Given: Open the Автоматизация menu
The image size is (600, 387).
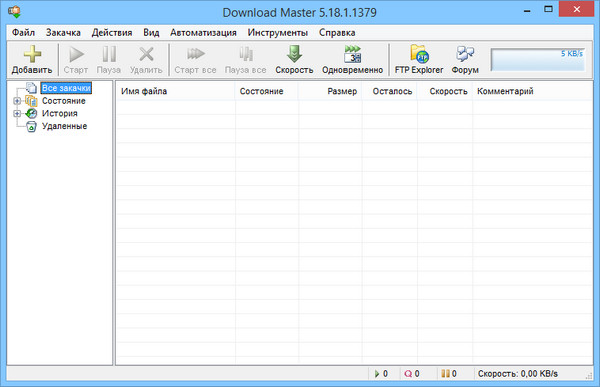Looking at the screenshot, I should click(203, 33).
